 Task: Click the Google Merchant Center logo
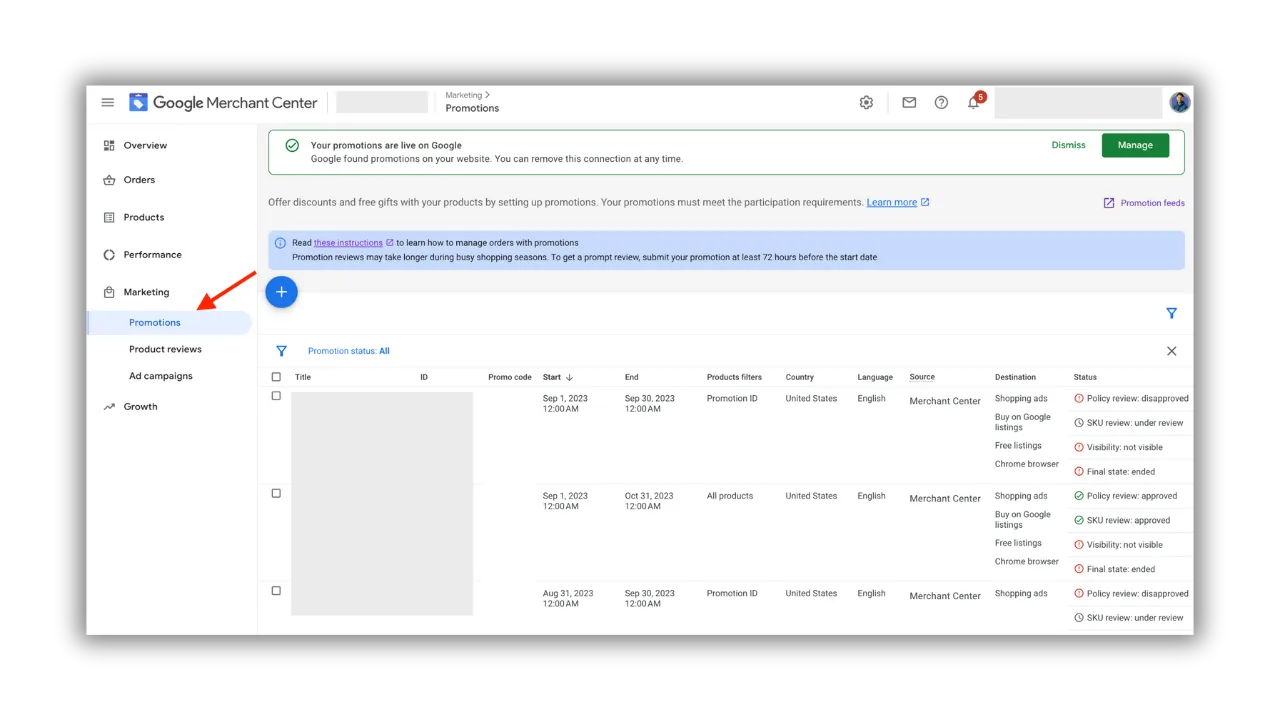pyautogui.click(x=223, y=102)
